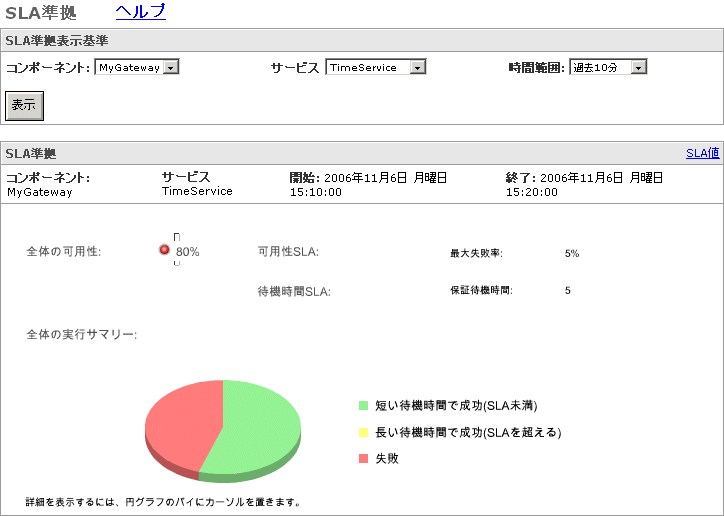Click the green legend swatch for short wait
Image resolution: width=724 pixels, height=516 pixels.
pos(363,406)
